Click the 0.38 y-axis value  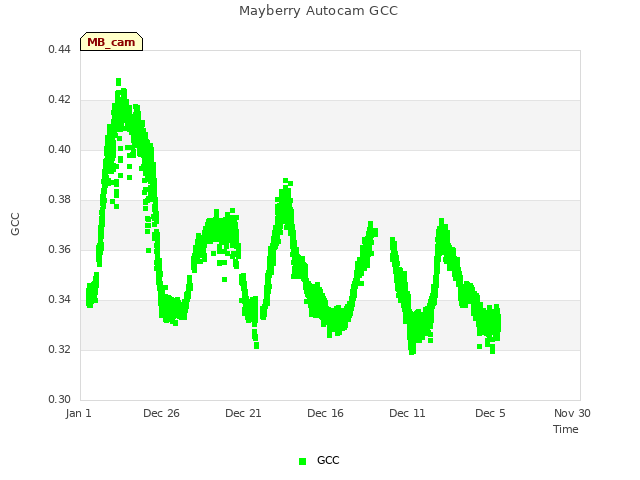pos(59,200)
